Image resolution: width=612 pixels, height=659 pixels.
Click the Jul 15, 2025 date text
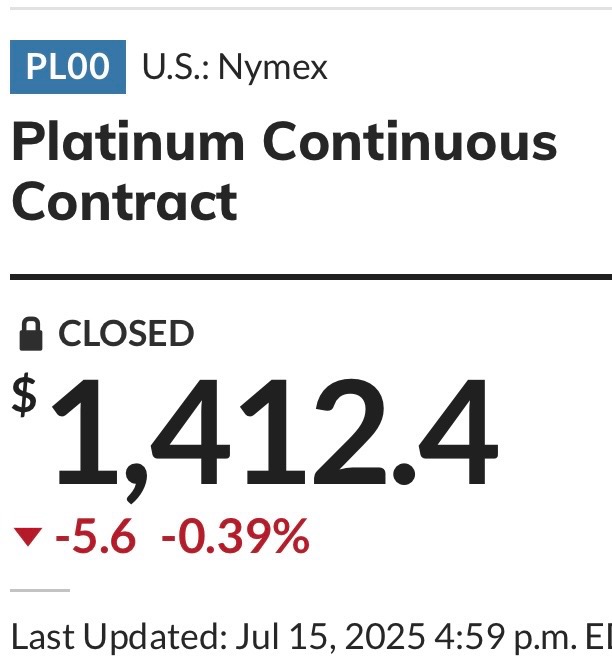(x=330, y=636)
